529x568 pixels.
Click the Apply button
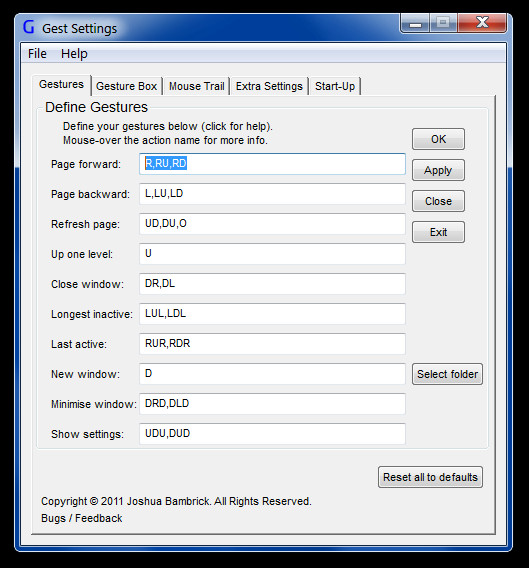pos(438,170)
